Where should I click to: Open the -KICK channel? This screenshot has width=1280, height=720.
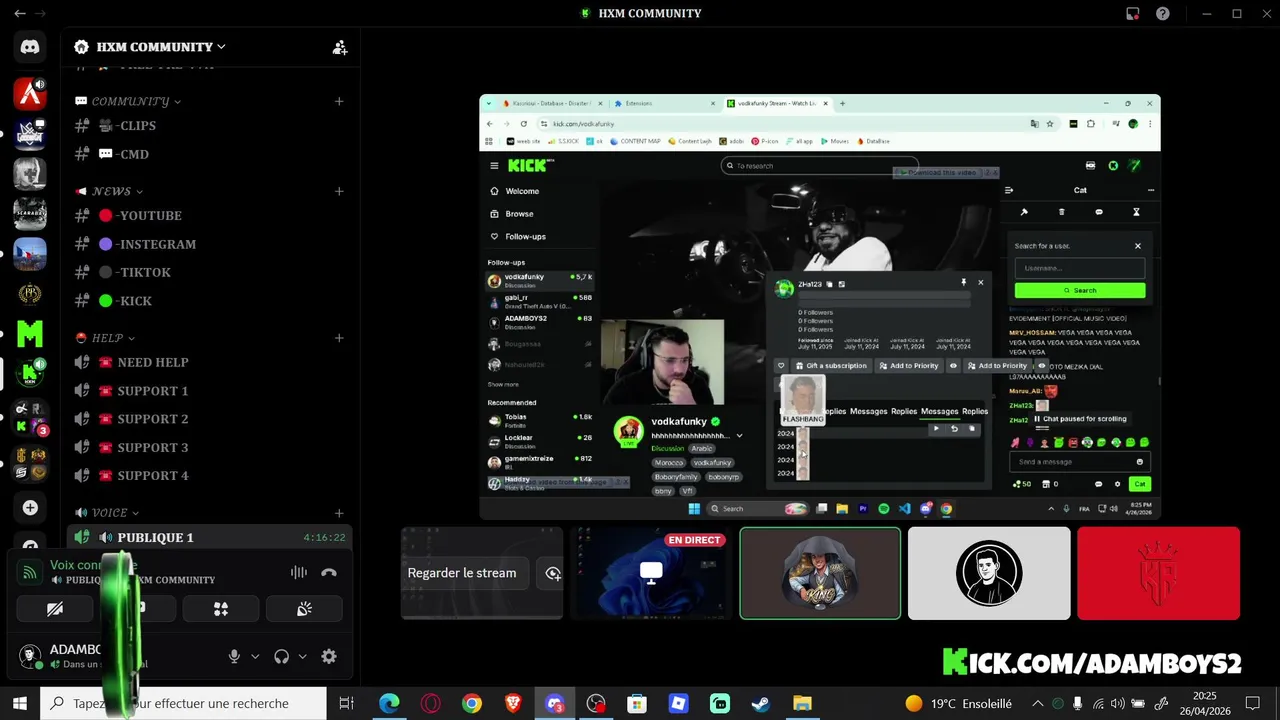point(210,301)
